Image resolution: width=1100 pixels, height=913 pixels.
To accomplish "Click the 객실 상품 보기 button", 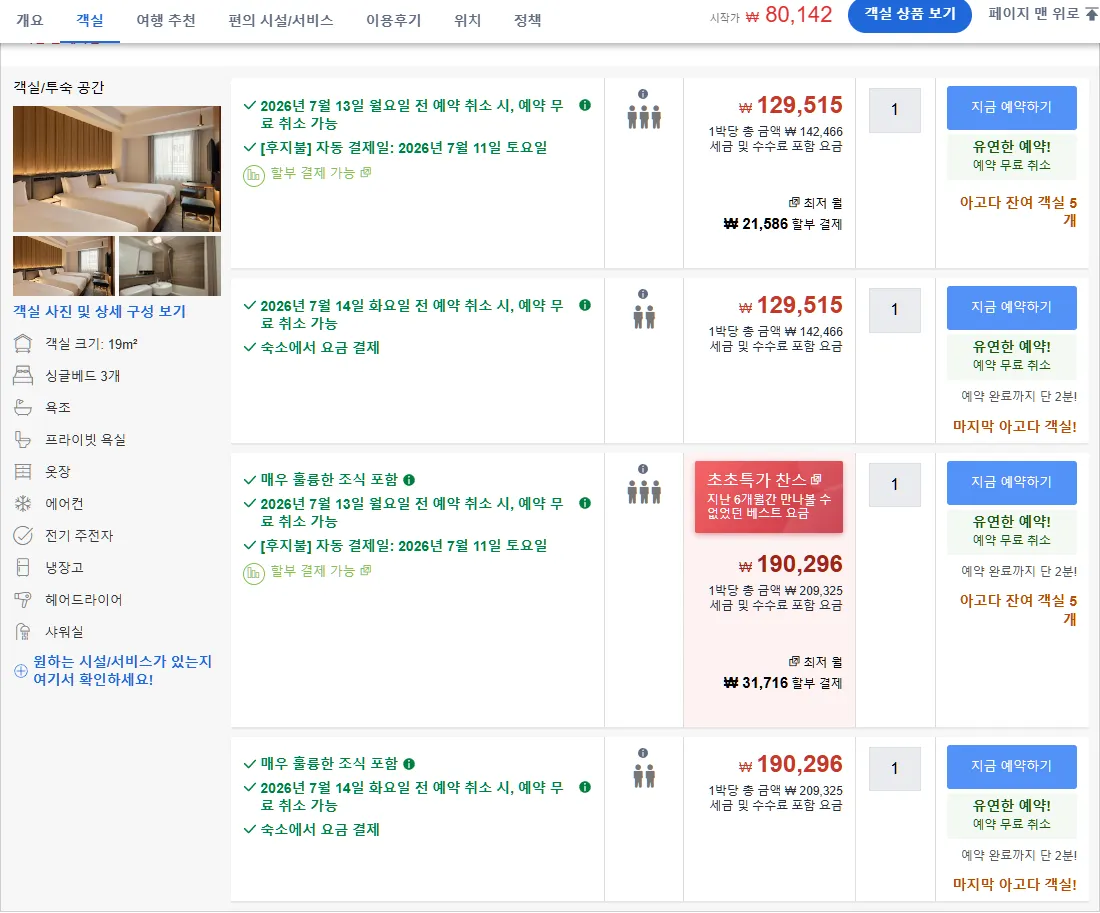I will [x=909, y=14].
